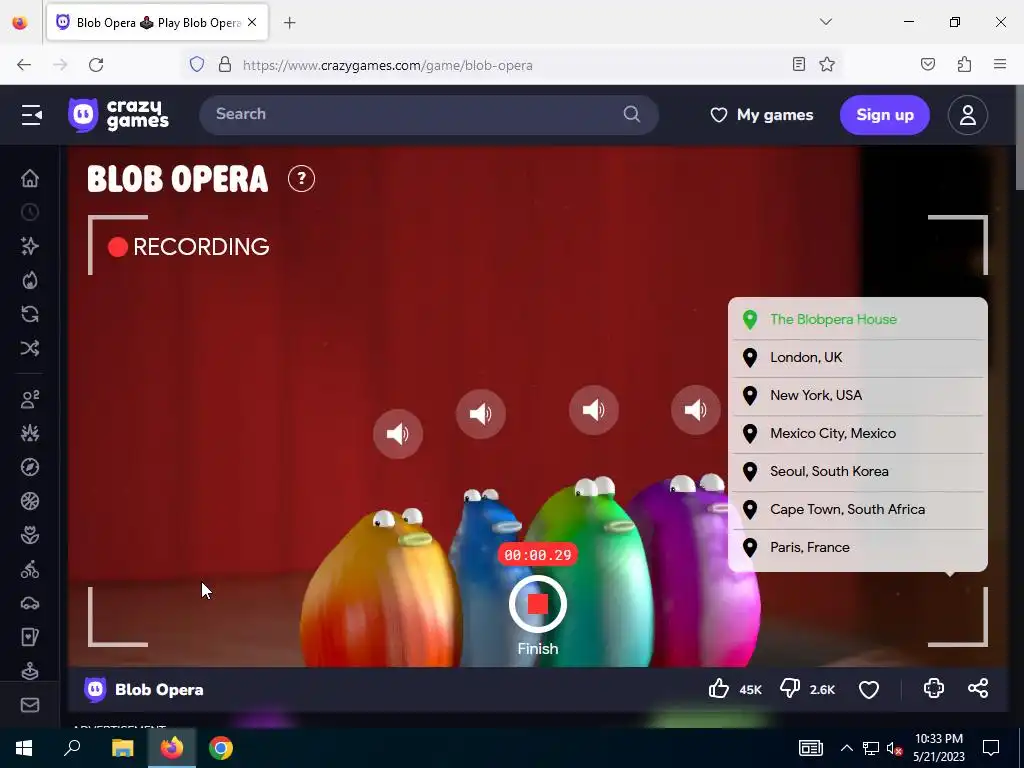Open the Basketball games icon in sidebar
Viewport: 1024px width, 768px height.
29,501
